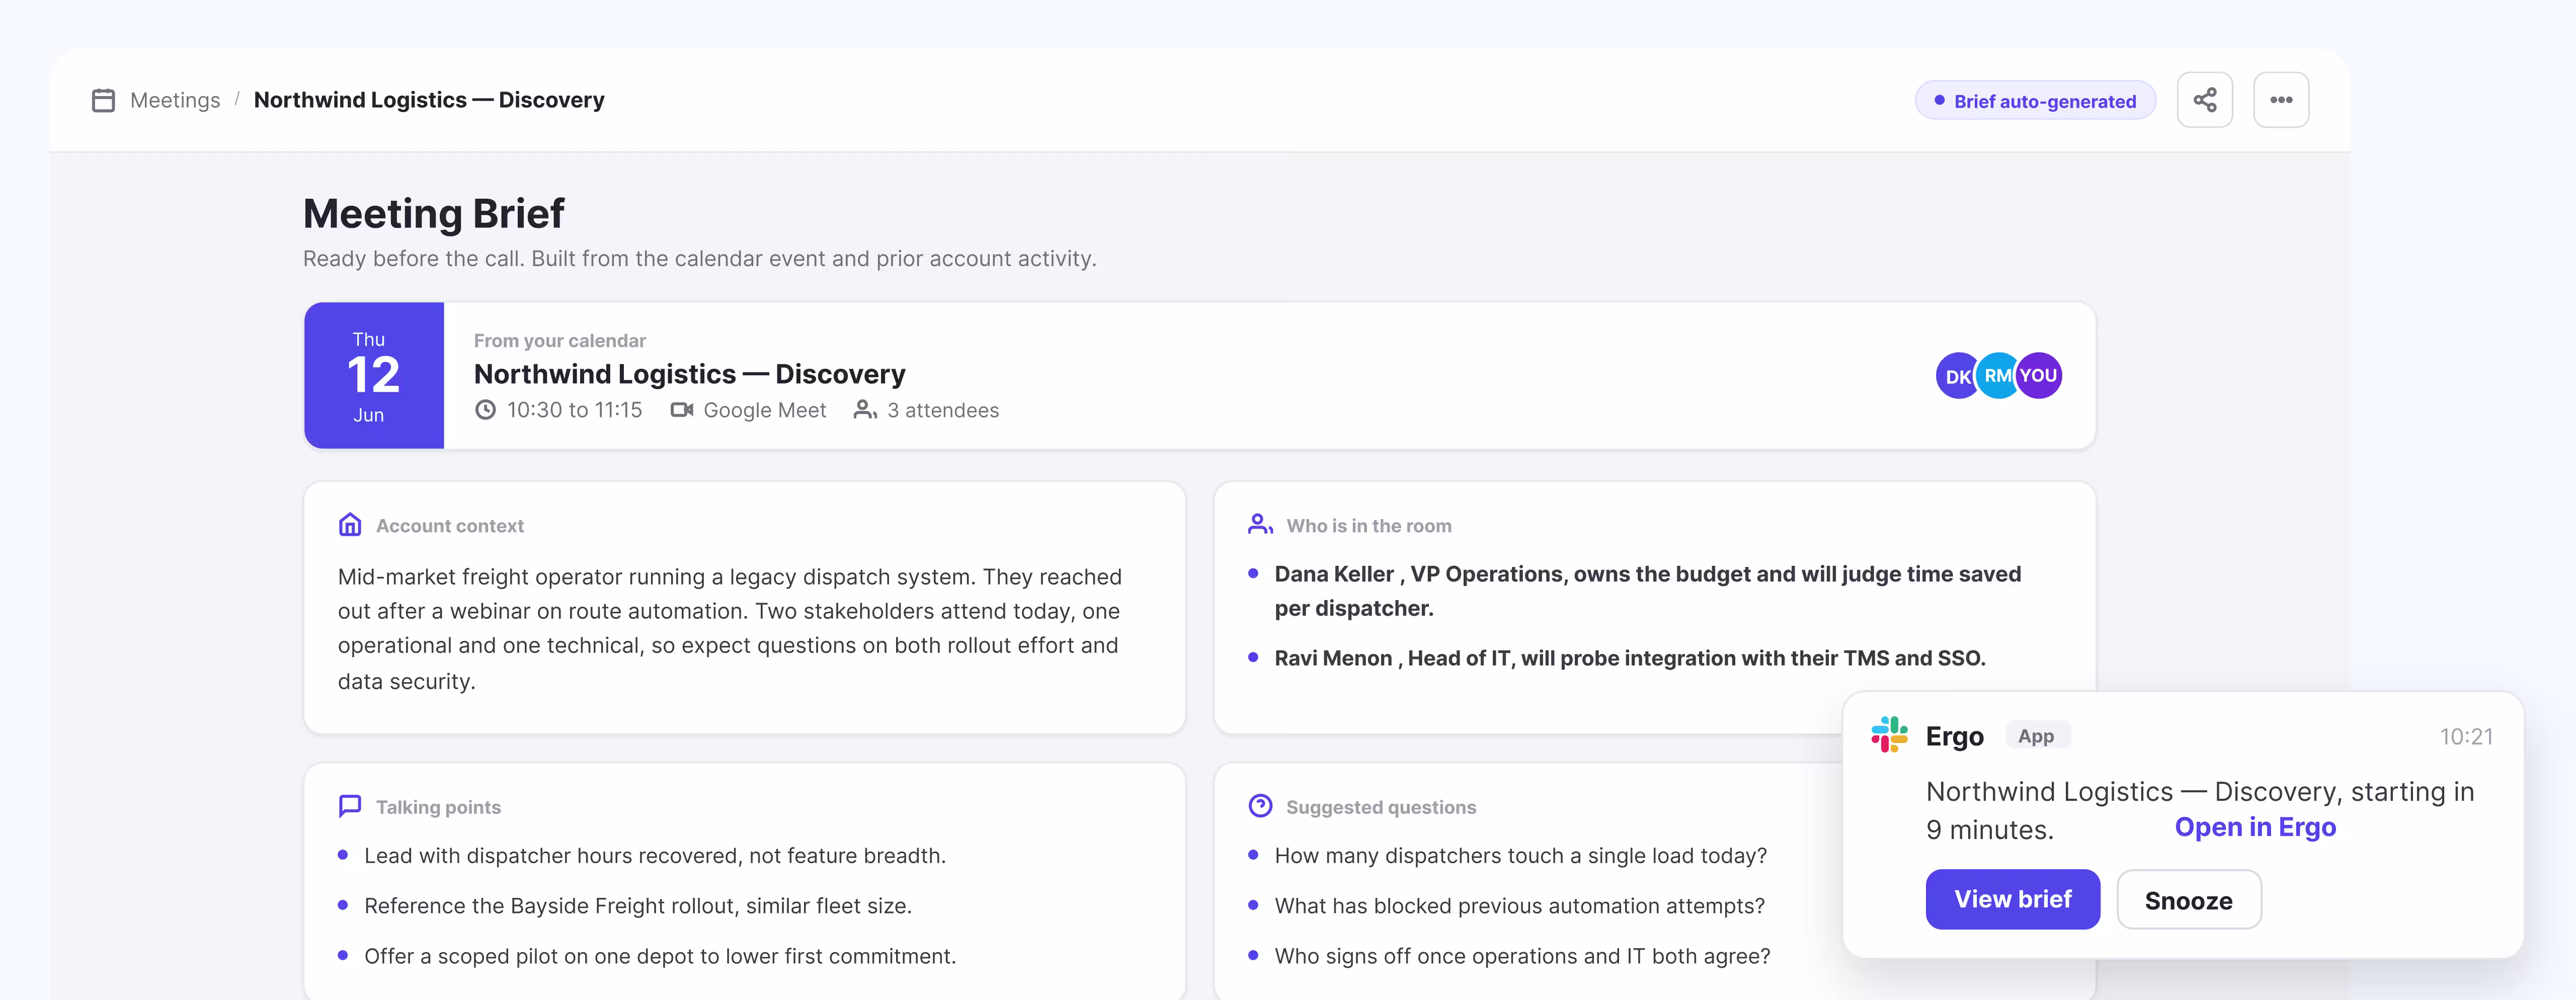Click Reference the Bayside Freight rollout bullet

click(x=638, y=906)
